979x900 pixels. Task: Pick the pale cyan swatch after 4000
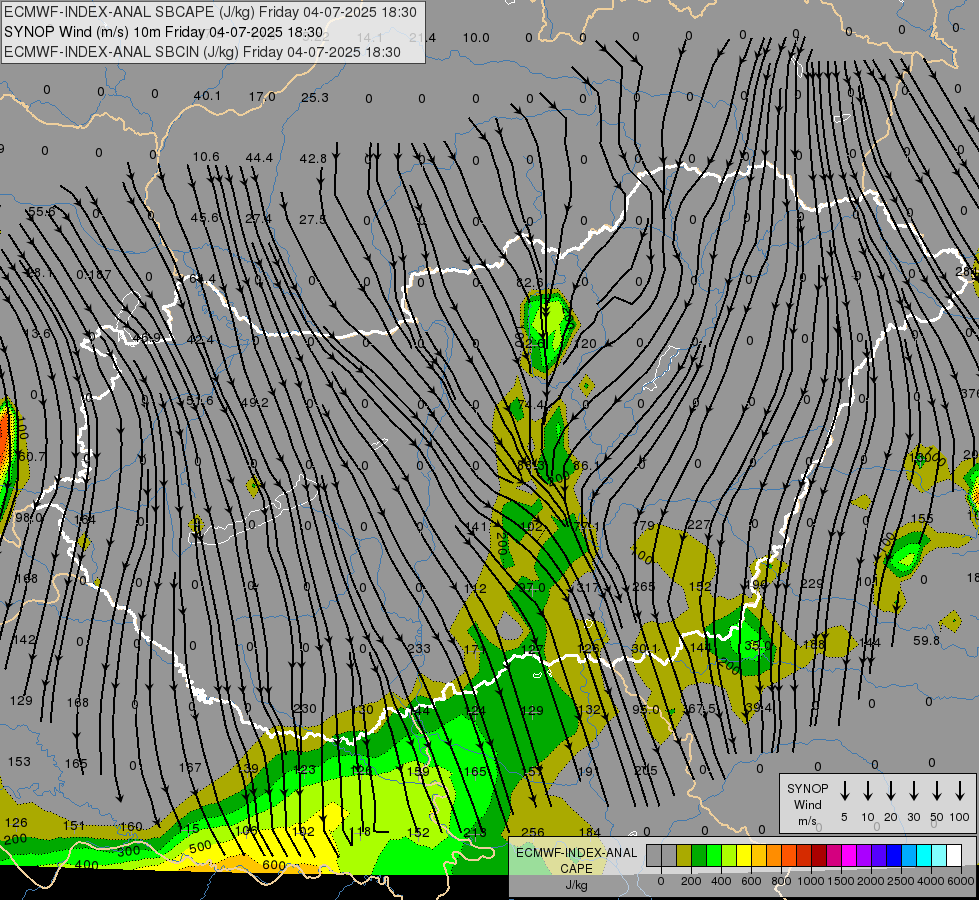pyautogui.click(x=938, y=856)
